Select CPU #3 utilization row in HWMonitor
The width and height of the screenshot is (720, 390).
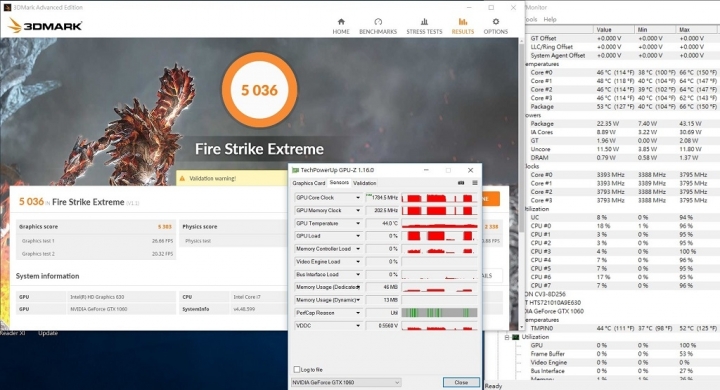[x=622, y=251]
